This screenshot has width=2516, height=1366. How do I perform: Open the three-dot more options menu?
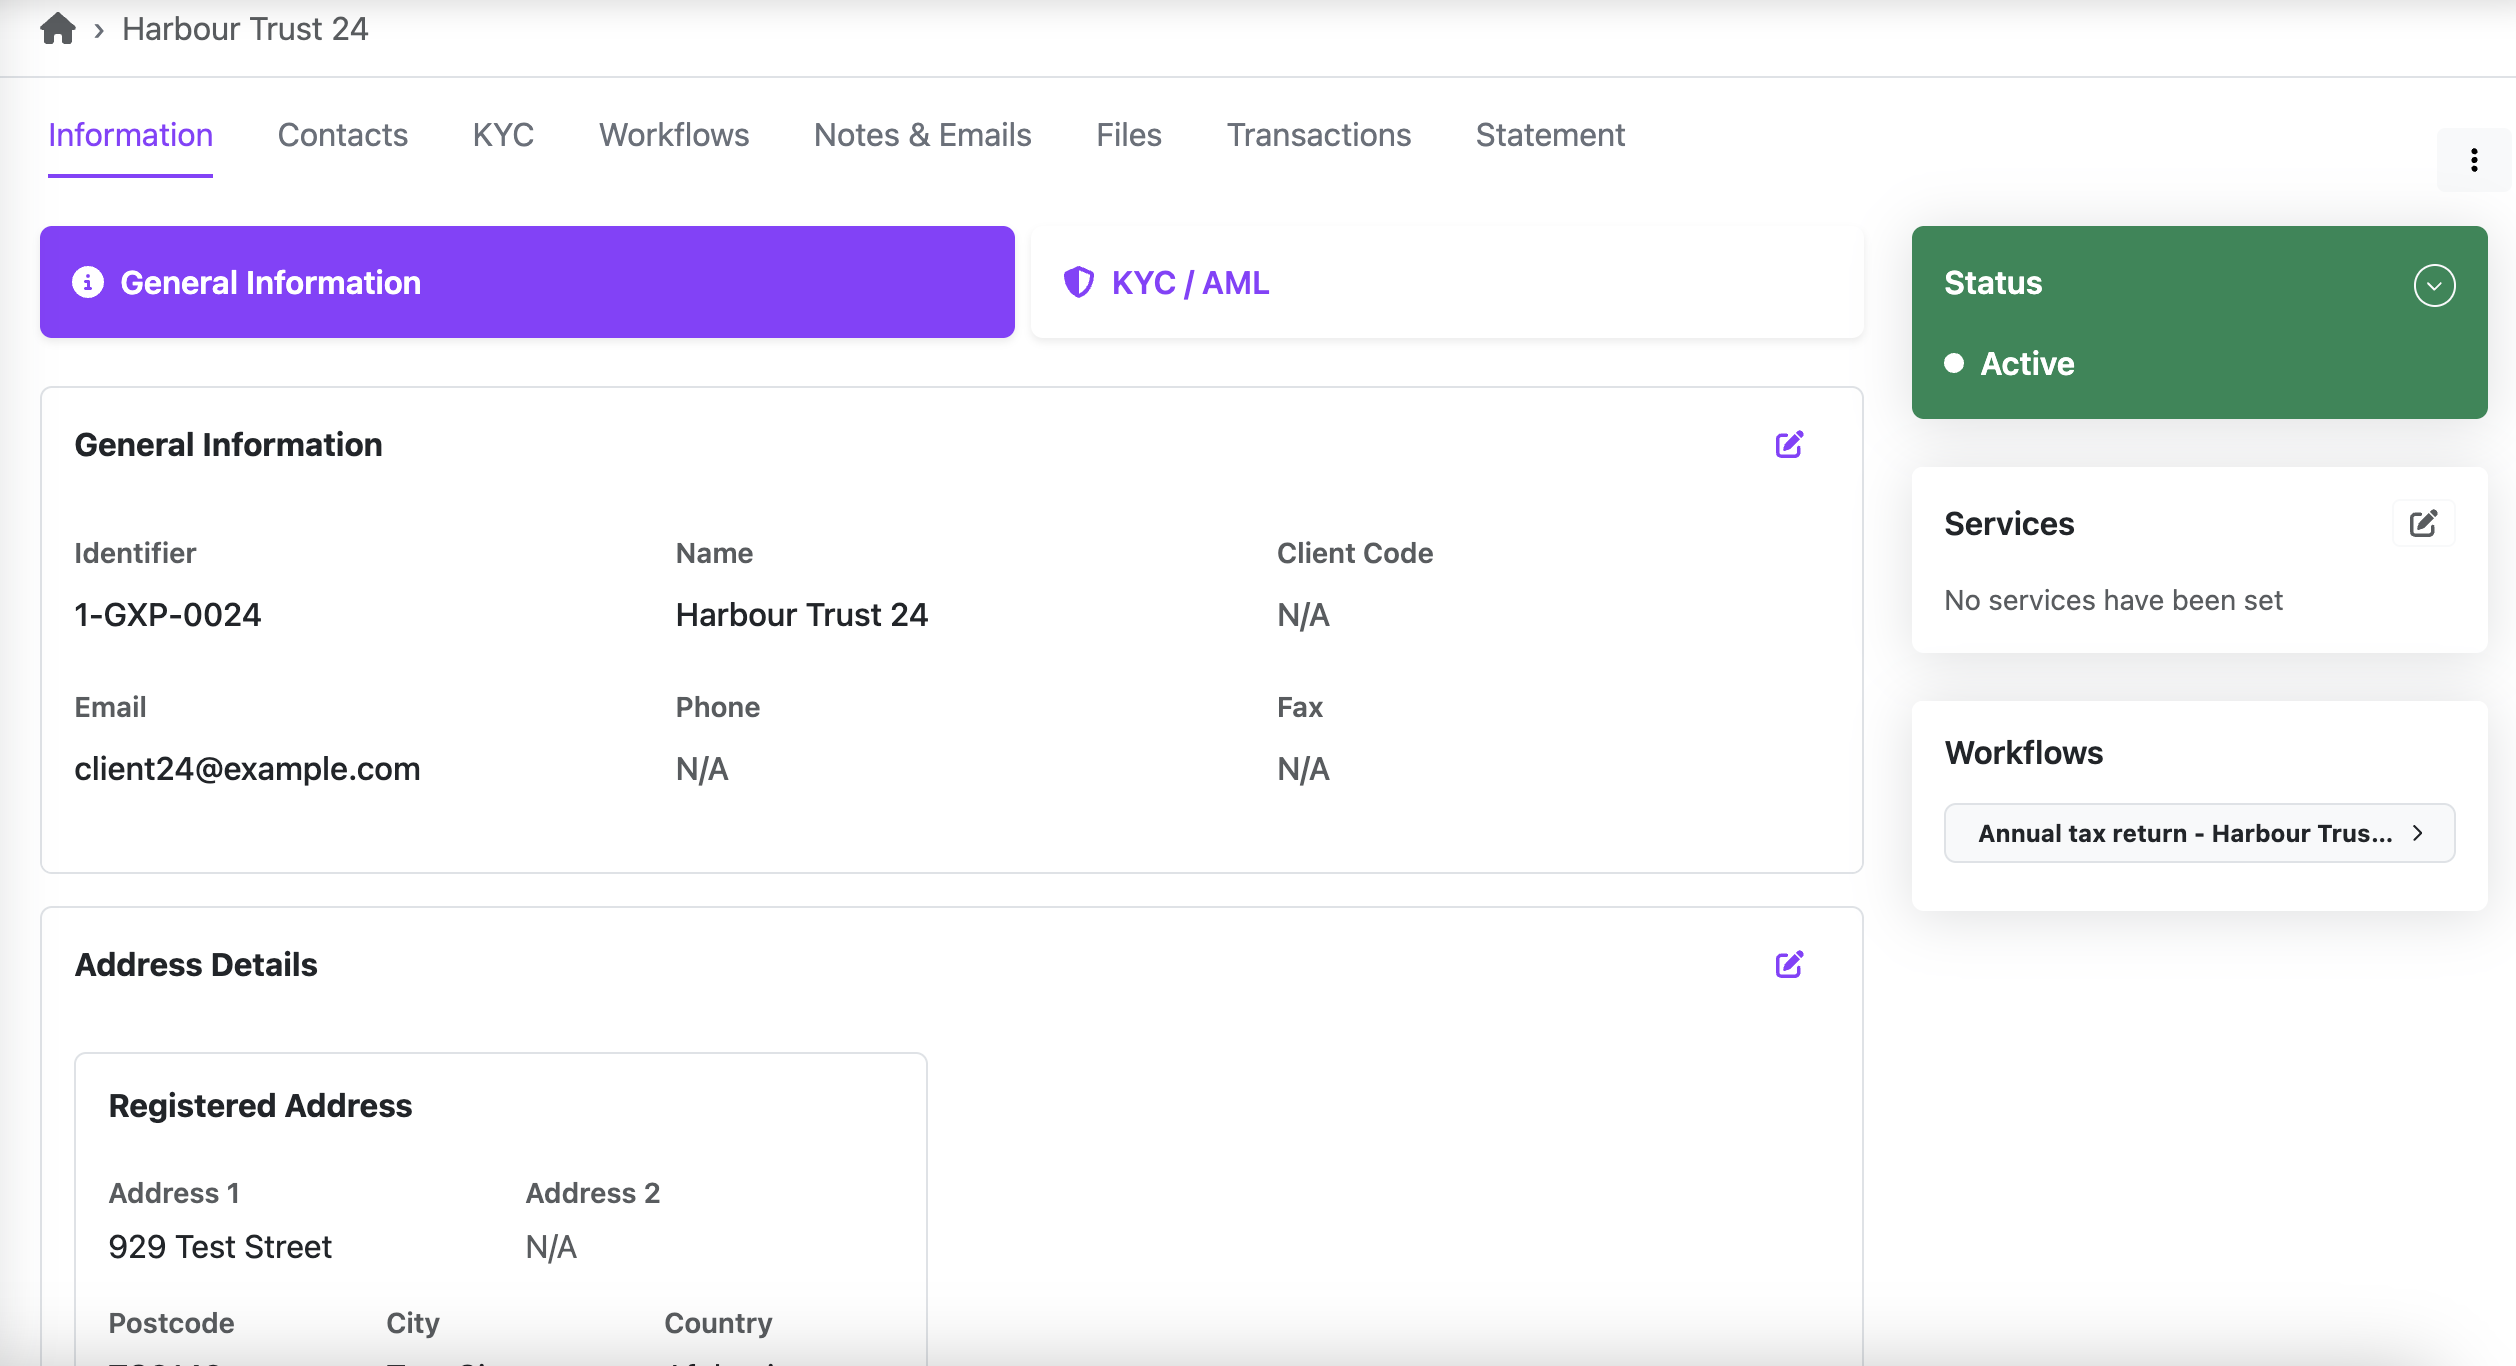coord(2474,160)
